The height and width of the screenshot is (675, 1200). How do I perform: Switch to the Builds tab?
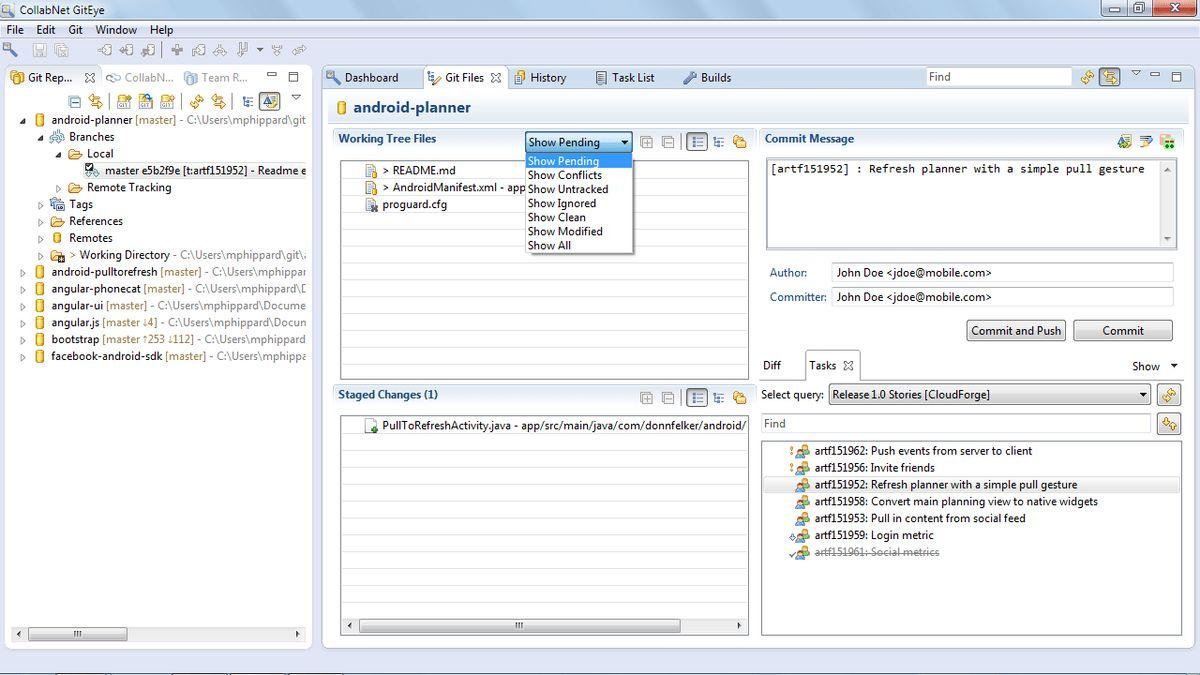(707, 77)
